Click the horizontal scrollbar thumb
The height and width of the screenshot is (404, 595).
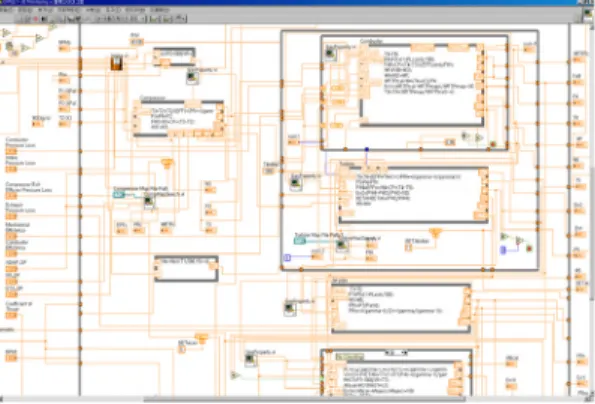click(x=304, y=399)
